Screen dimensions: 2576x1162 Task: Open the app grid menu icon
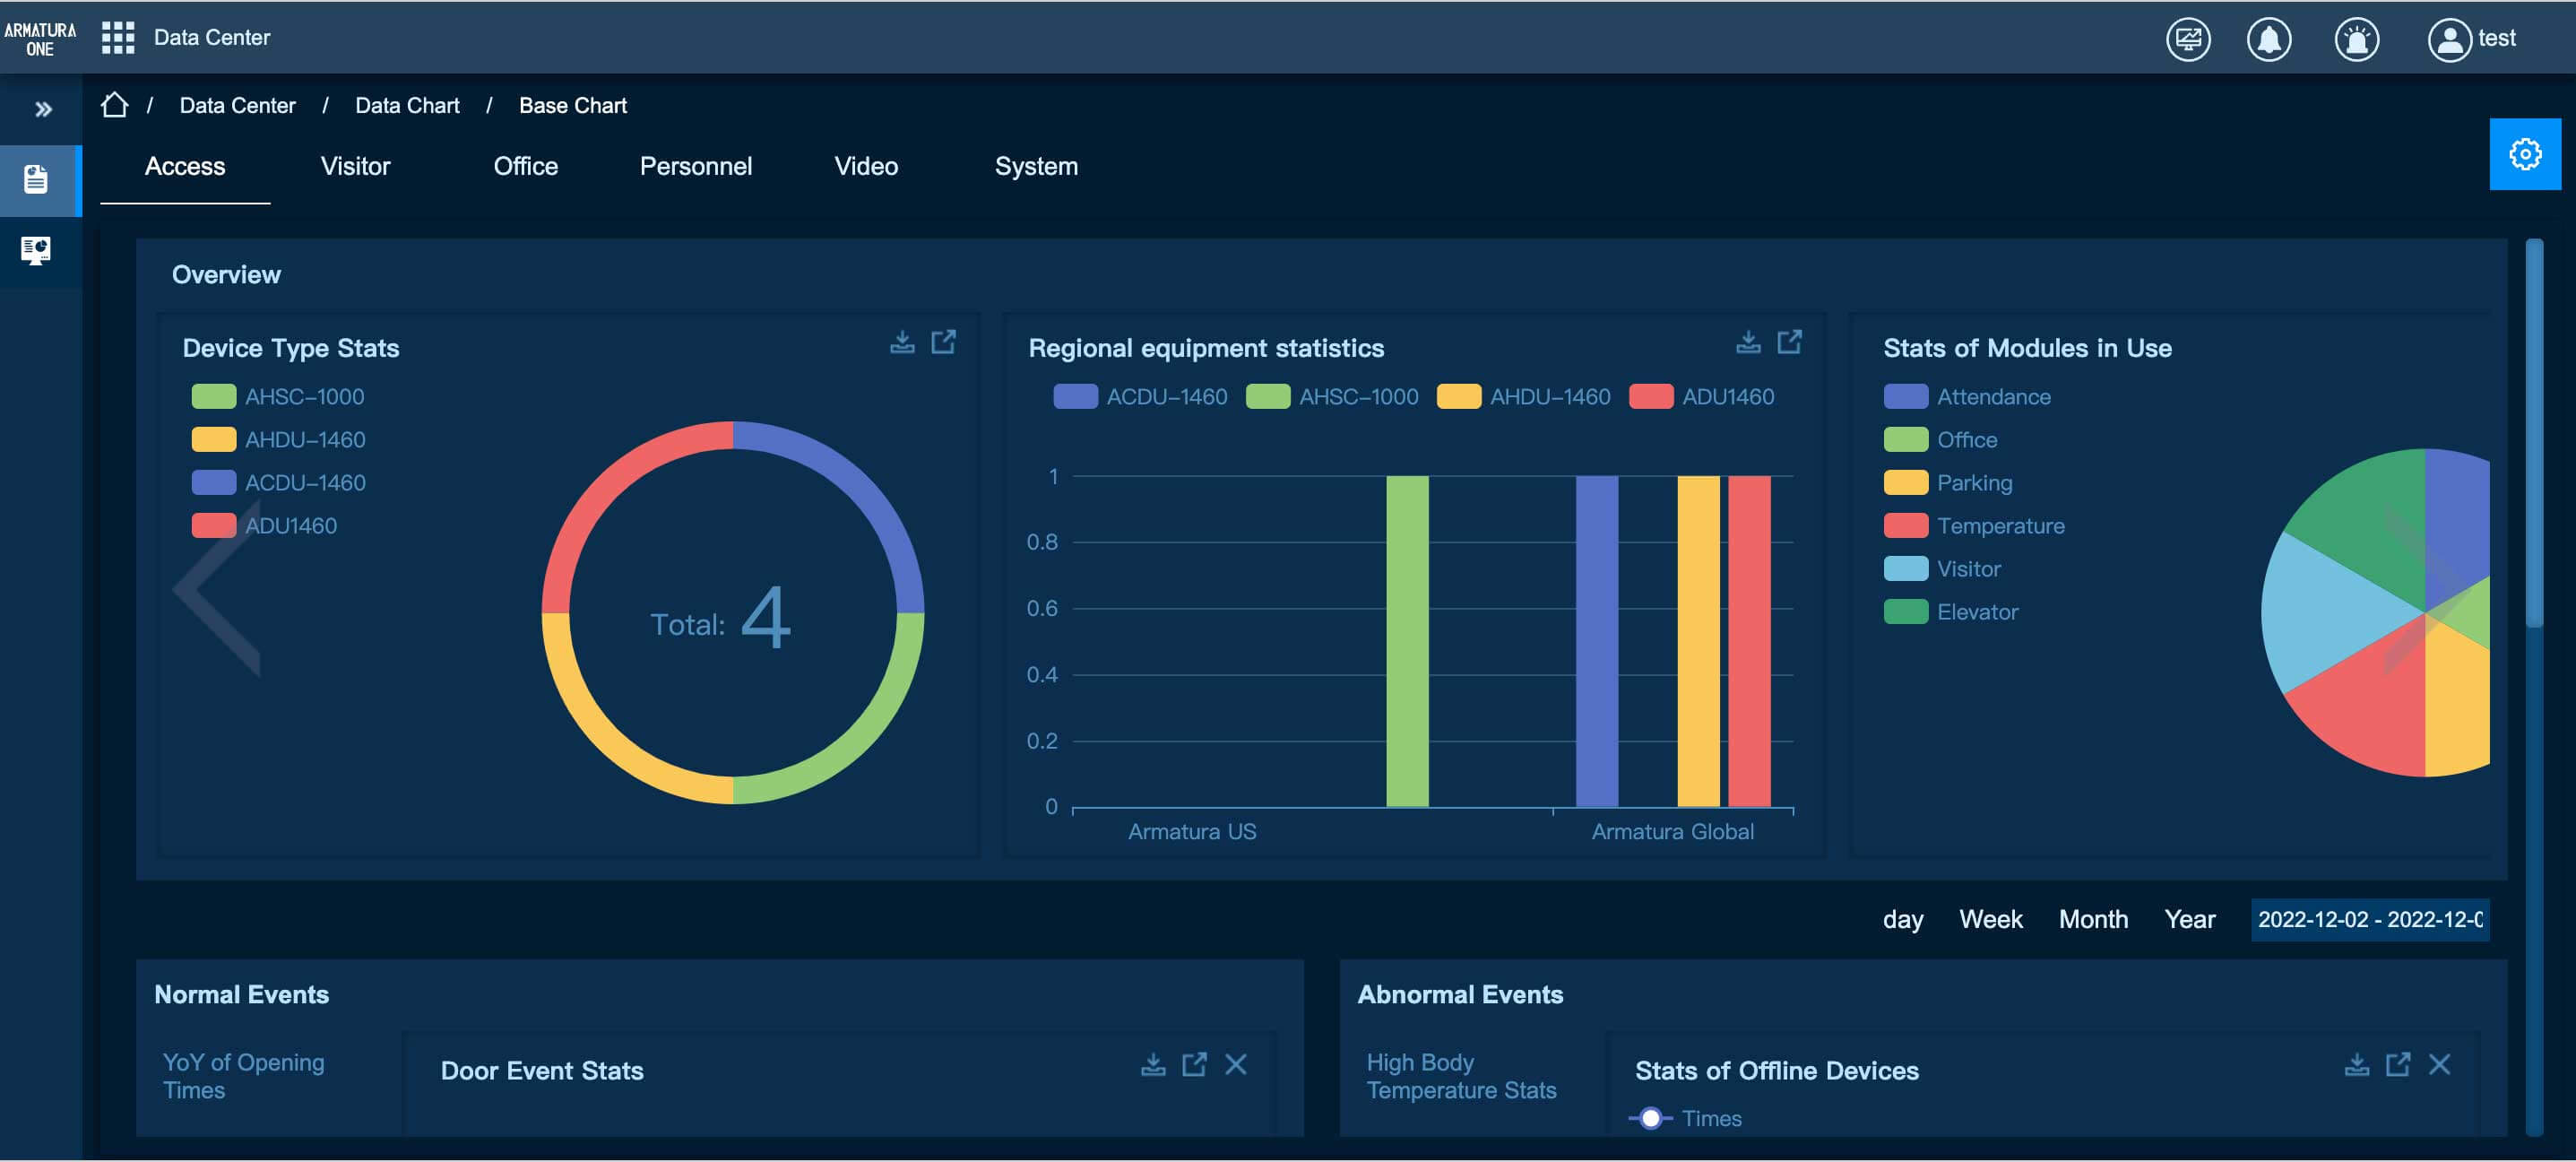(x=118, y=38)
